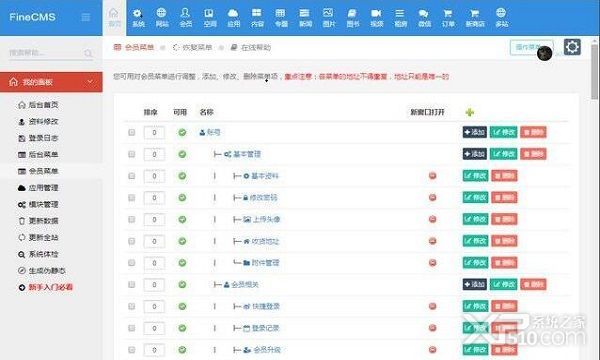Viewport: 600px width, 360px height.
Task: Toggle the sidebar hamburger icon beside FineCMS
Action: coord(86,17)
